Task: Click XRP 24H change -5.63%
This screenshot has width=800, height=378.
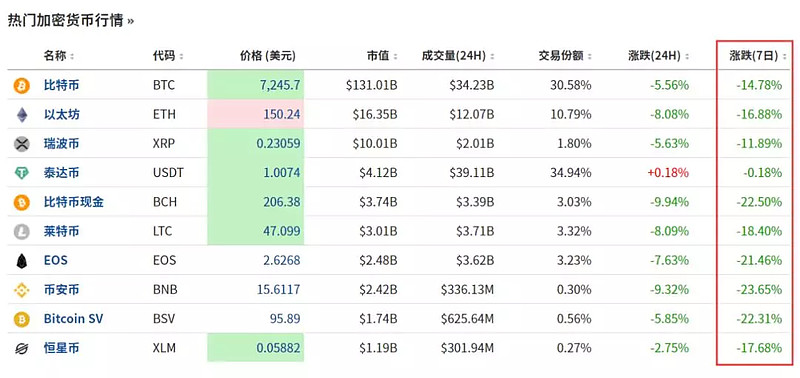Action: pyautogui.click(x=670, y=144)
